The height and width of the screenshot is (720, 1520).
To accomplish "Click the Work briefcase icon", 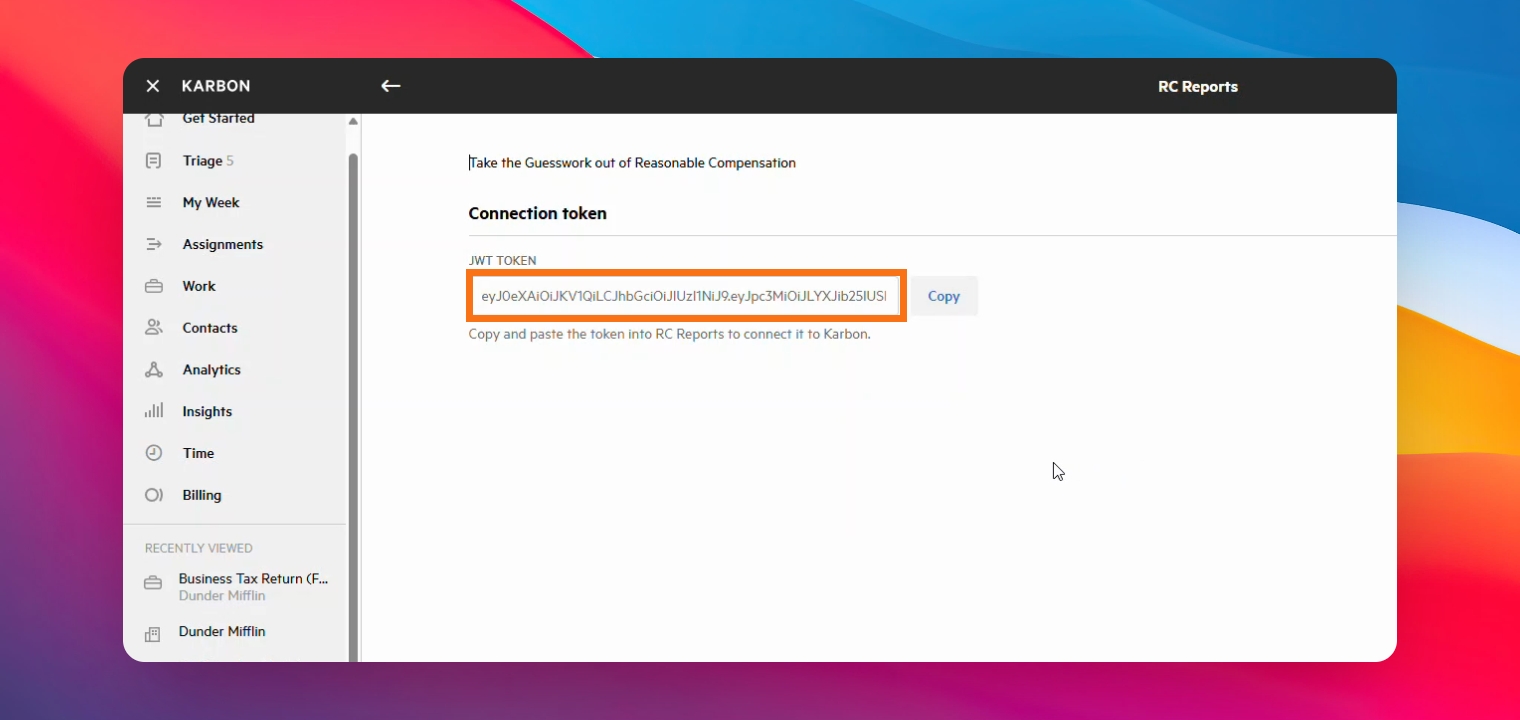I will click(154, 286).
